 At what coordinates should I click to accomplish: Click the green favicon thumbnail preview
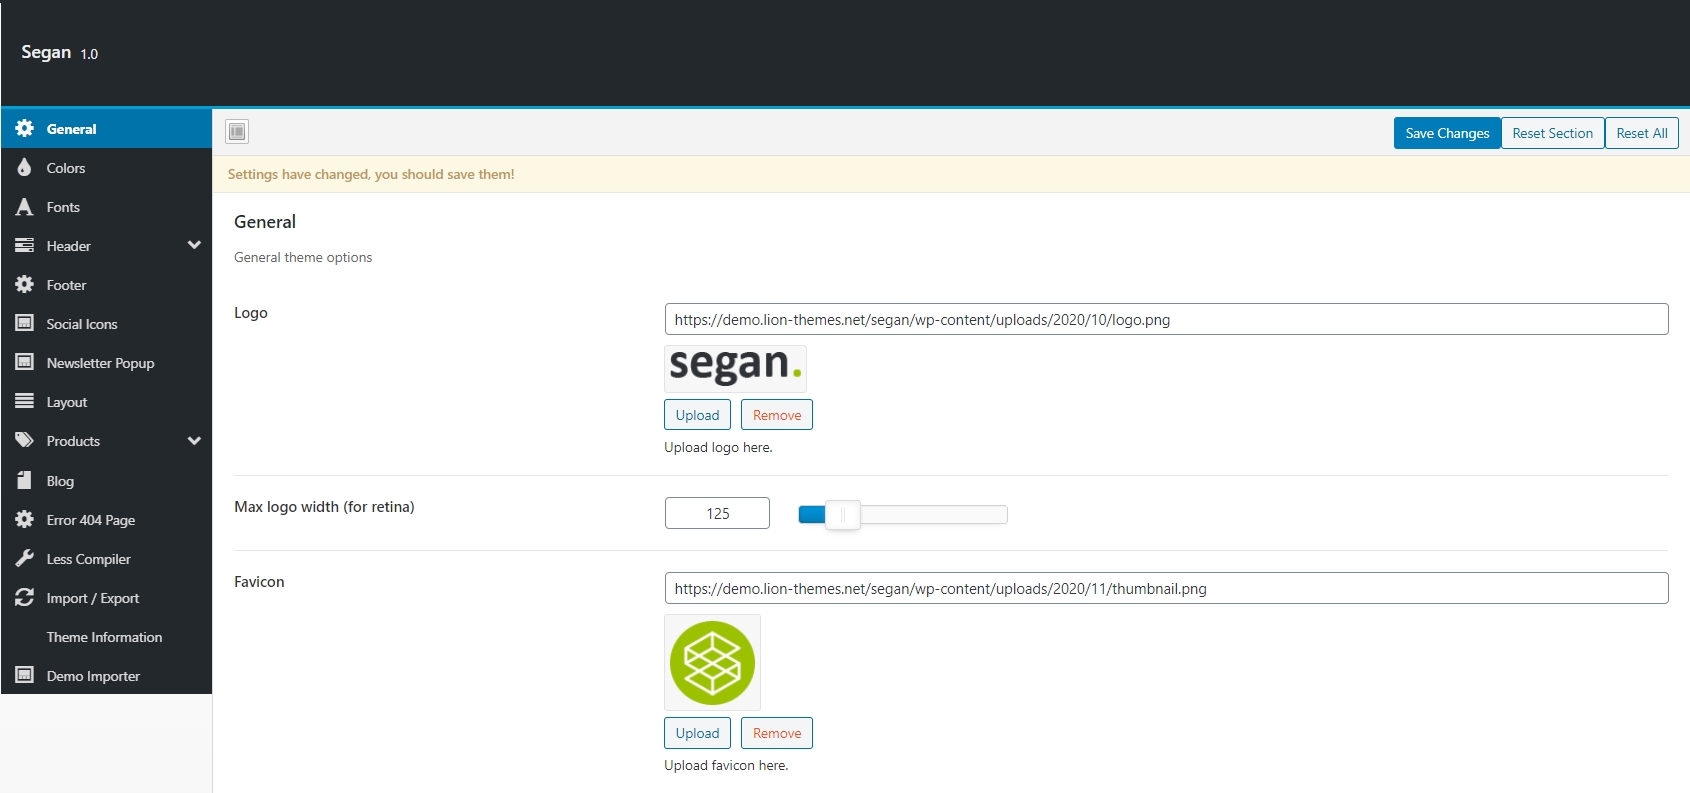[712, 662]
